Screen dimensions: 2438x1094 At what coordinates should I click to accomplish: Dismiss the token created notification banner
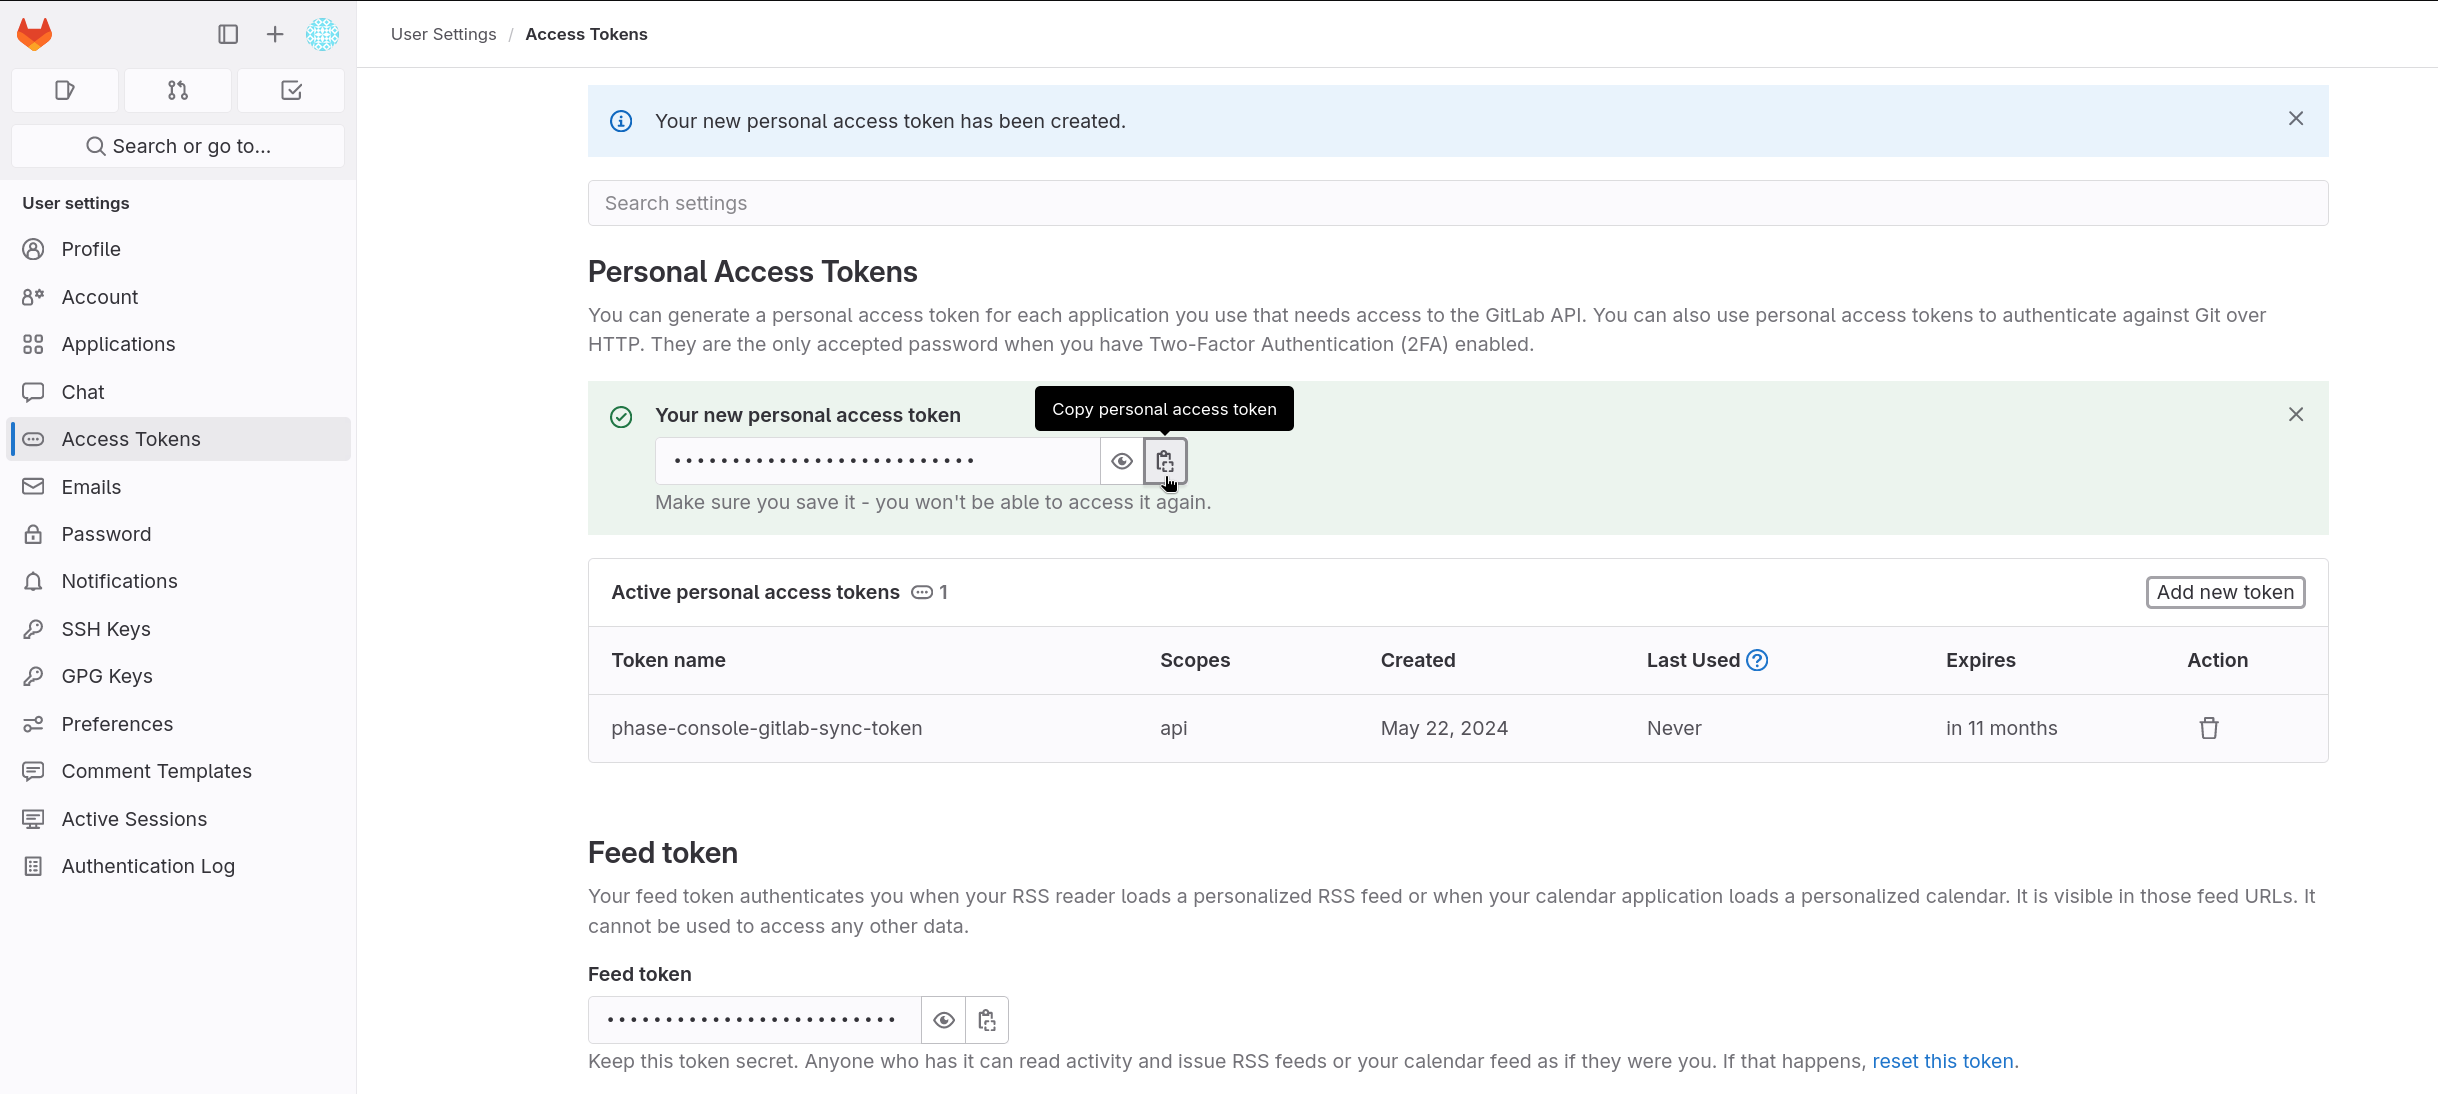[x=2295, y=118]
